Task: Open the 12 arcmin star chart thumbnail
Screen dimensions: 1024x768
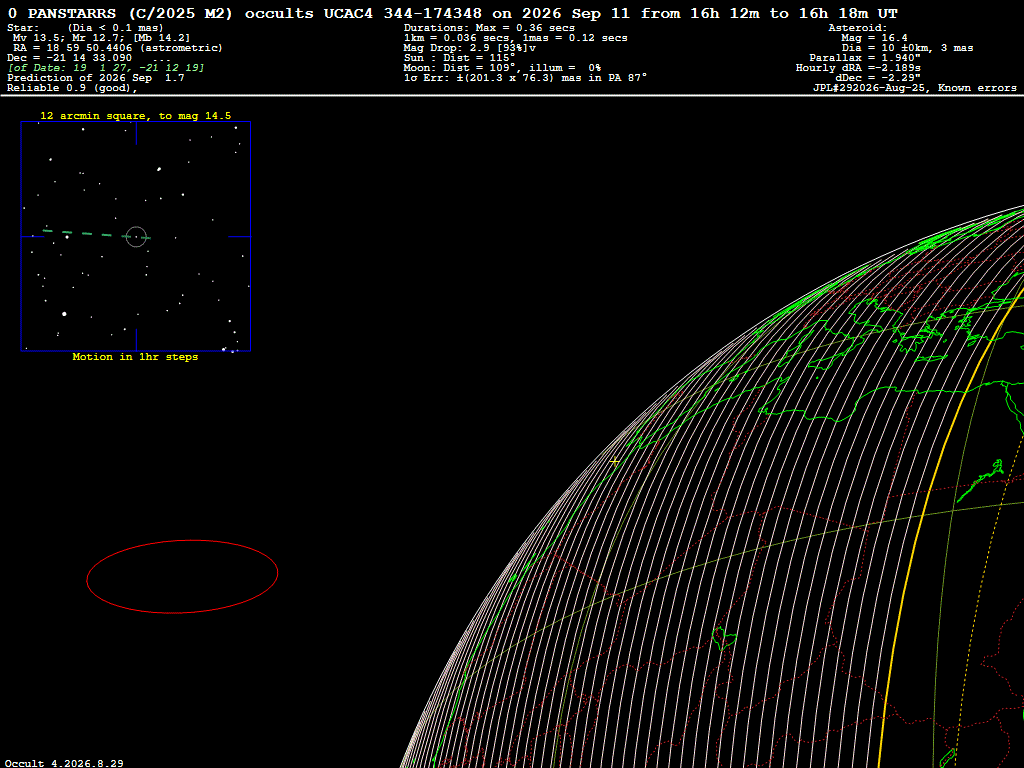Action: coord(136,236)
